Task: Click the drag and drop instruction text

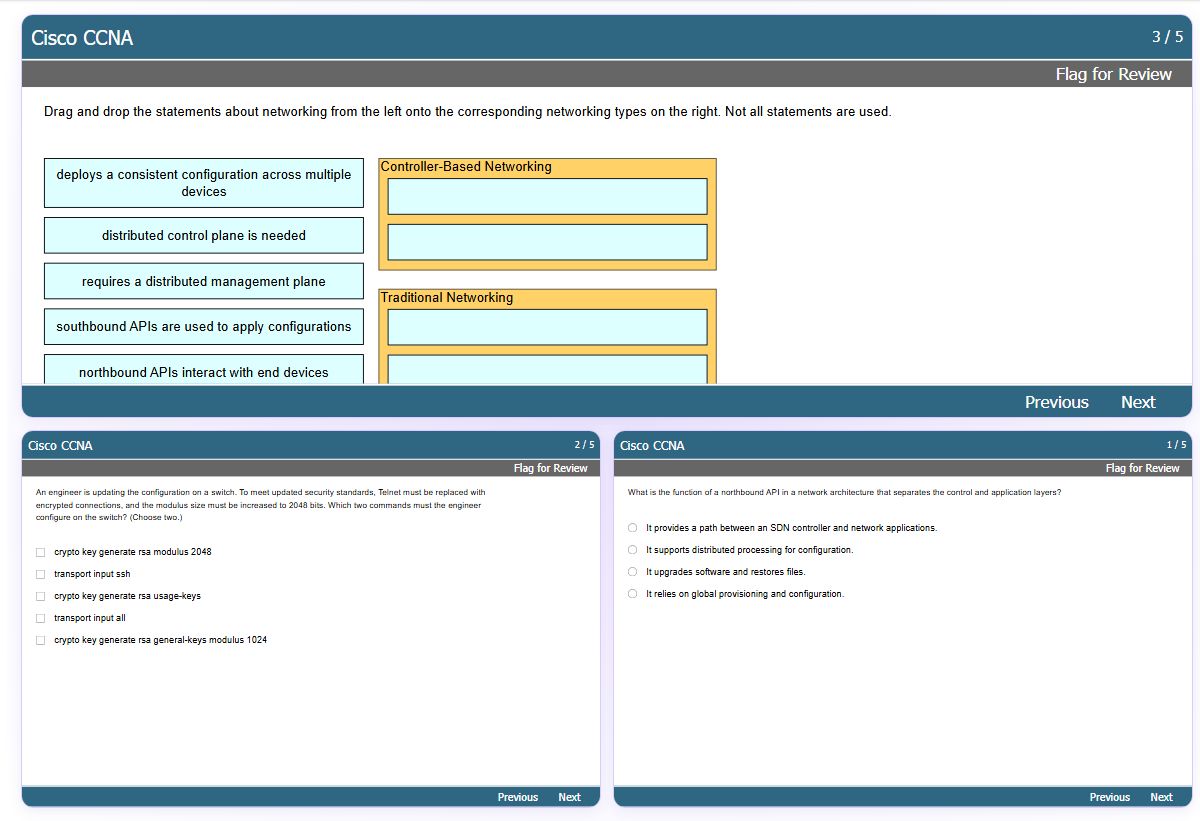Action: pos(467,112)
